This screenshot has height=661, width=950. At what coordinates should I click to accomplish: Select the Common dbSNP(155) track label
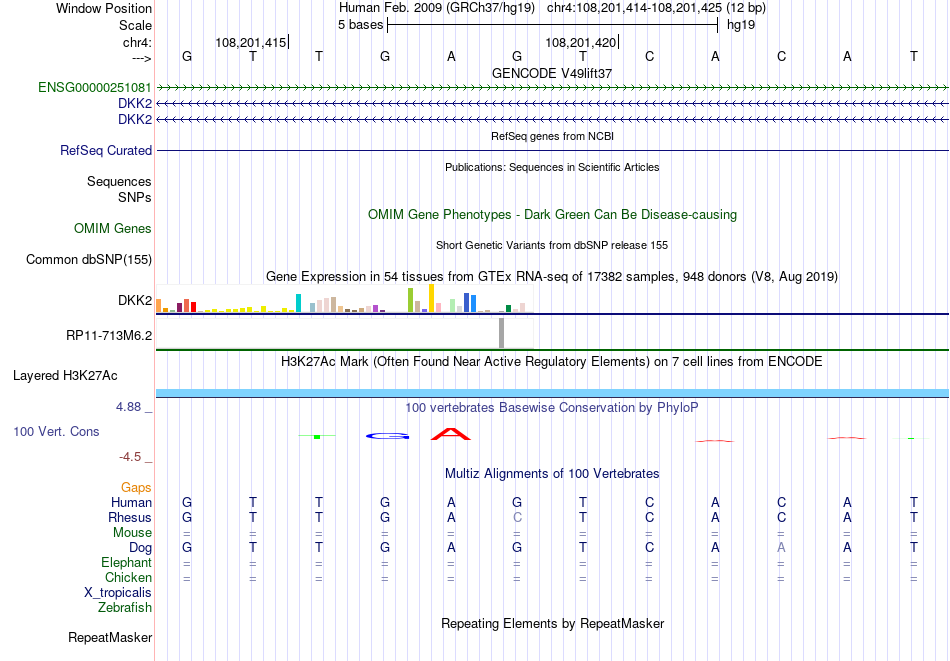[89, 259]
